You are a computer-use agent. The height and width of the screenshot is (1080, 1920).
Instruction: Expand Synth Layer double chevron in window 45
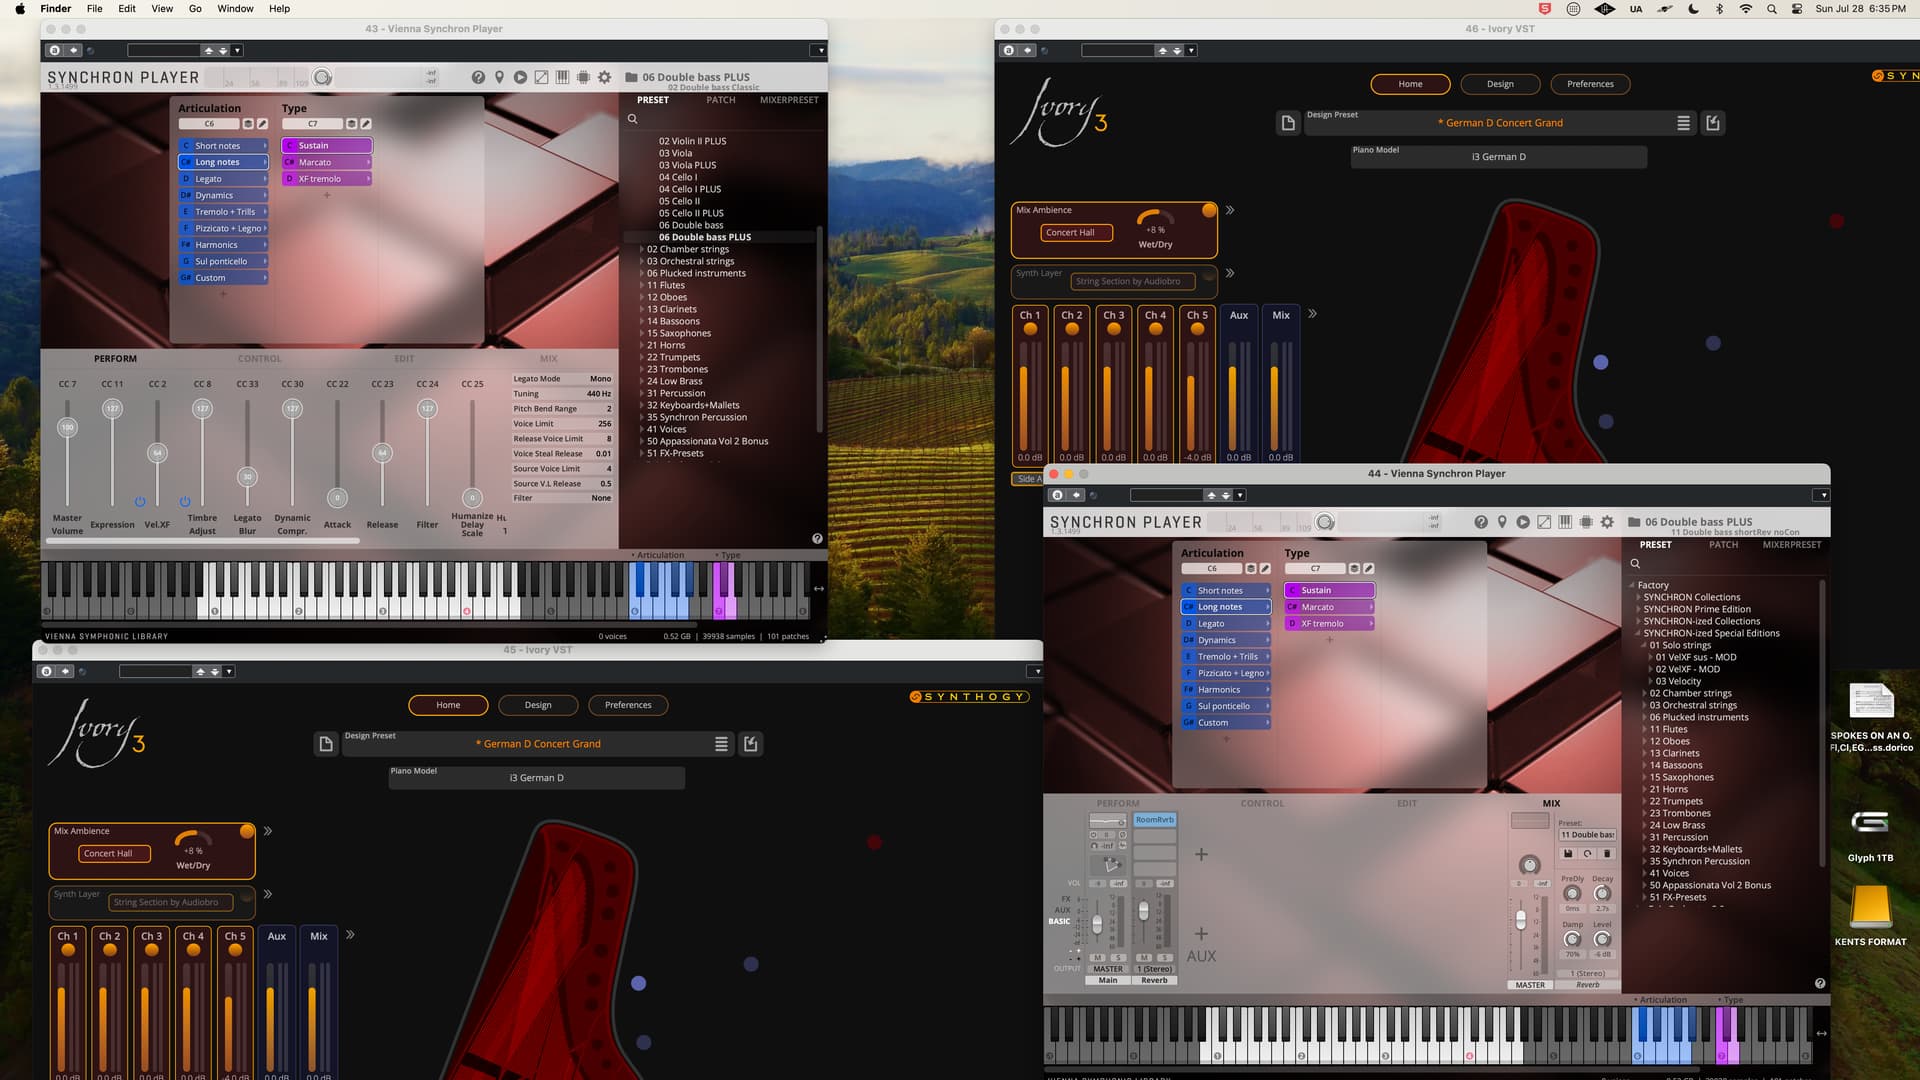coord(268,894)
